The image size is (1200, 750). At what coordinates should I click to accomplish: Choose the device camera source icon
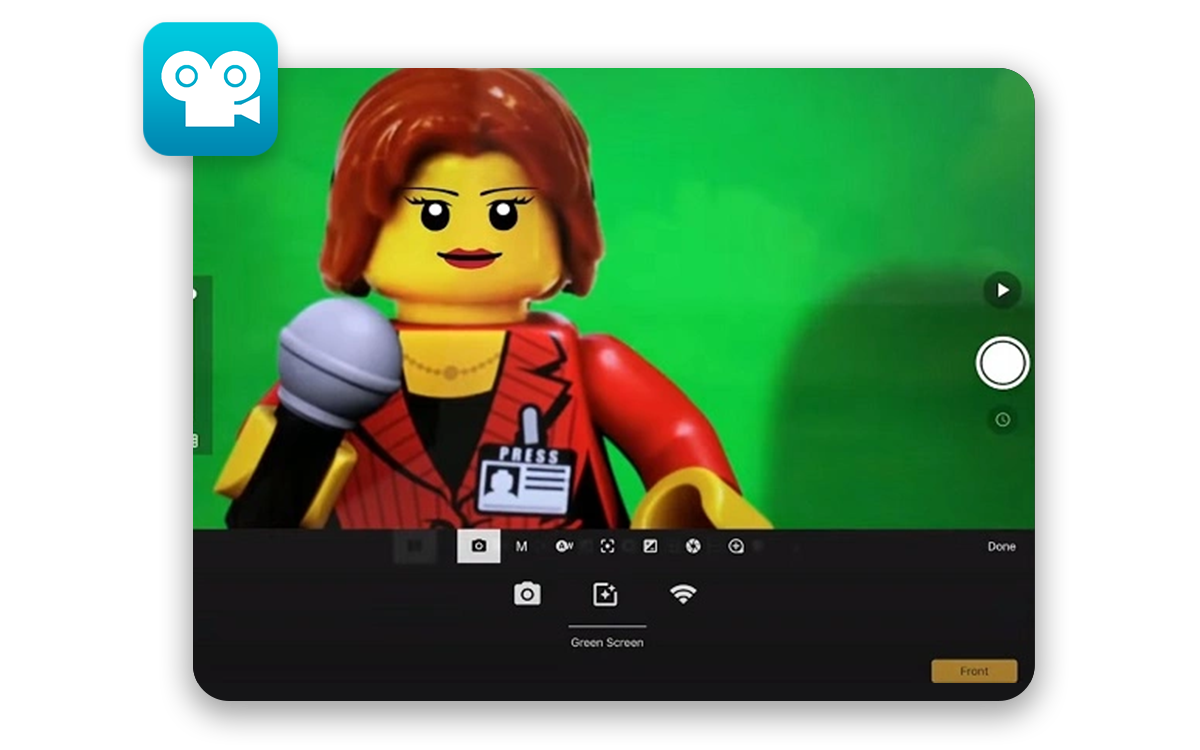tap(527, 594)
